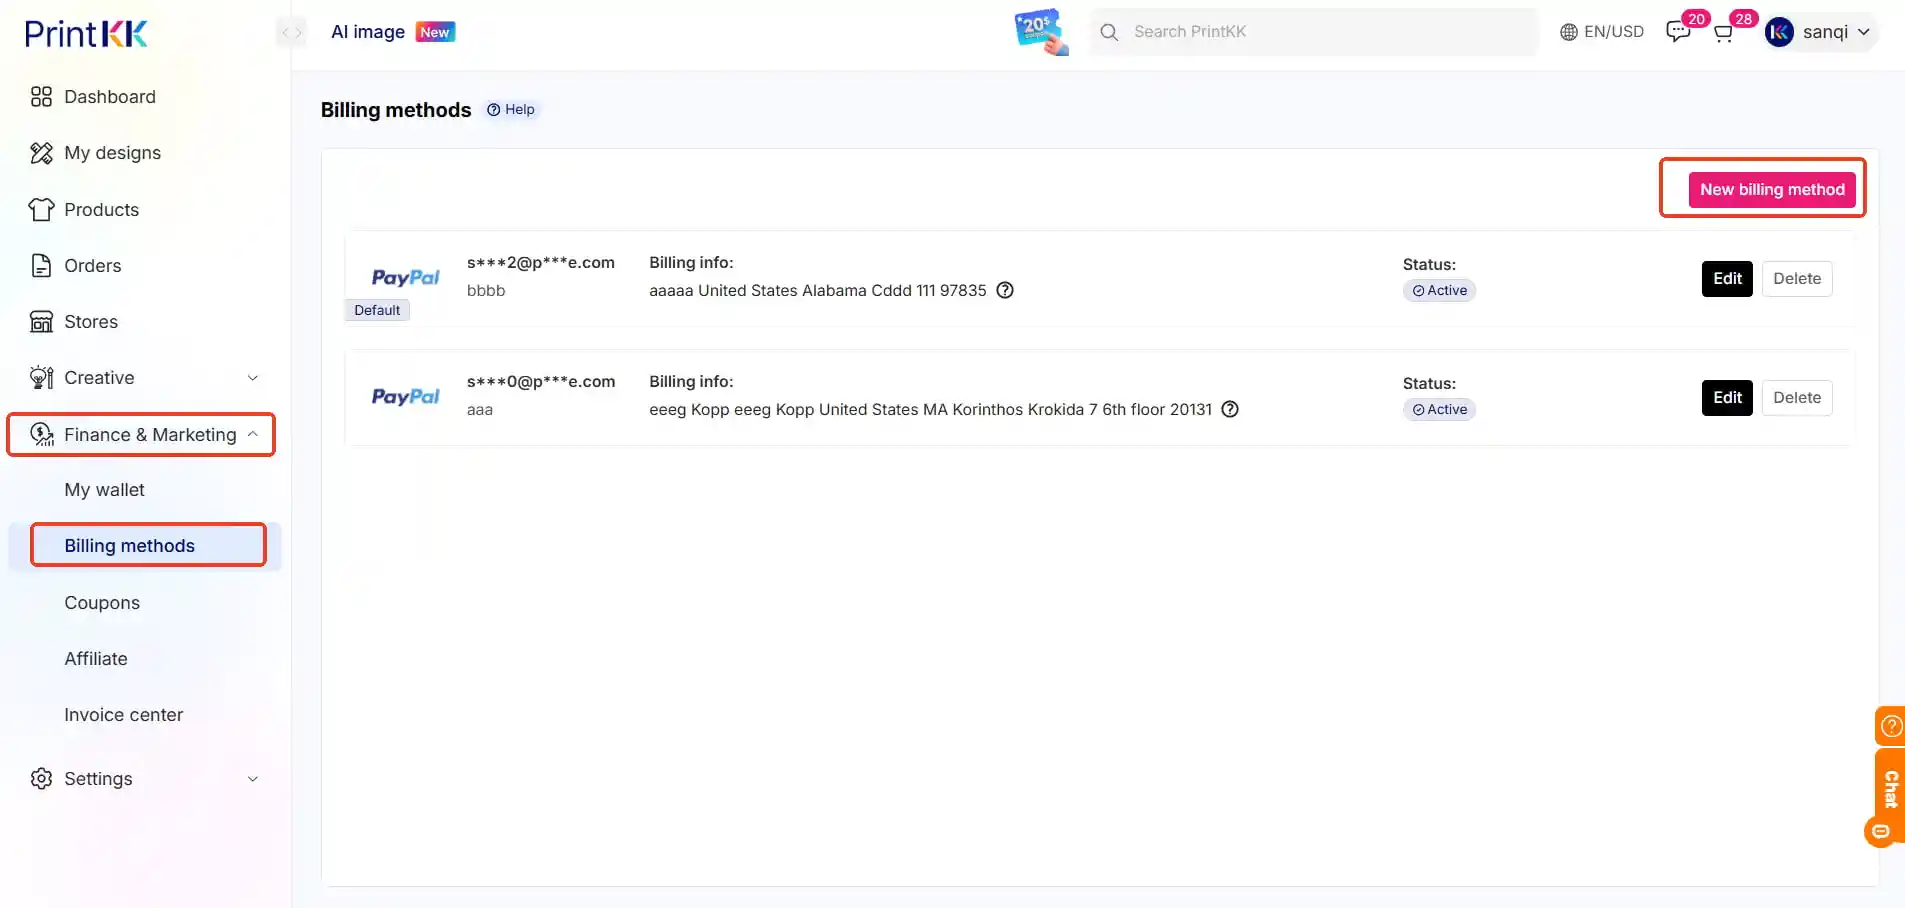Viewport: 1905px width, 908px height.
Task: Open the Orders page icon
Action: click(x=40, y=265)
